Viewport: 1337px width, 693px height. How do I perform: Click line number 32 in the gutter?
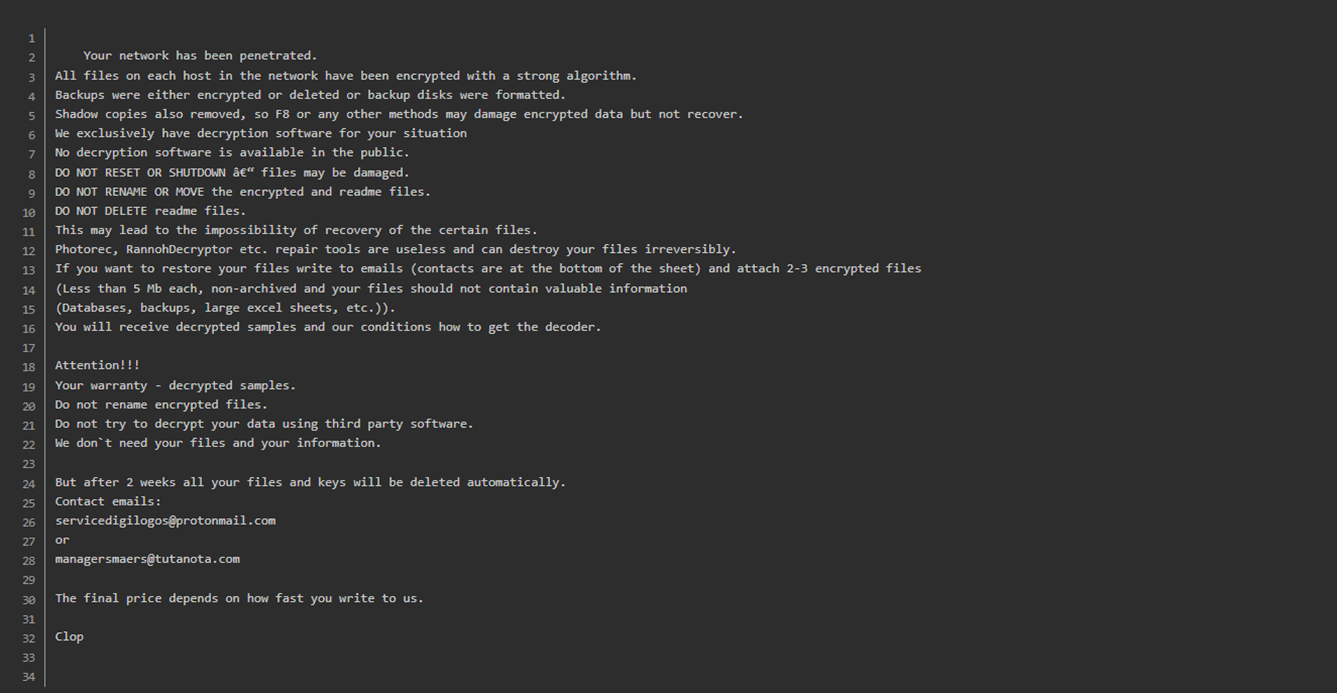pyautogui.click(x=29, y=638)
